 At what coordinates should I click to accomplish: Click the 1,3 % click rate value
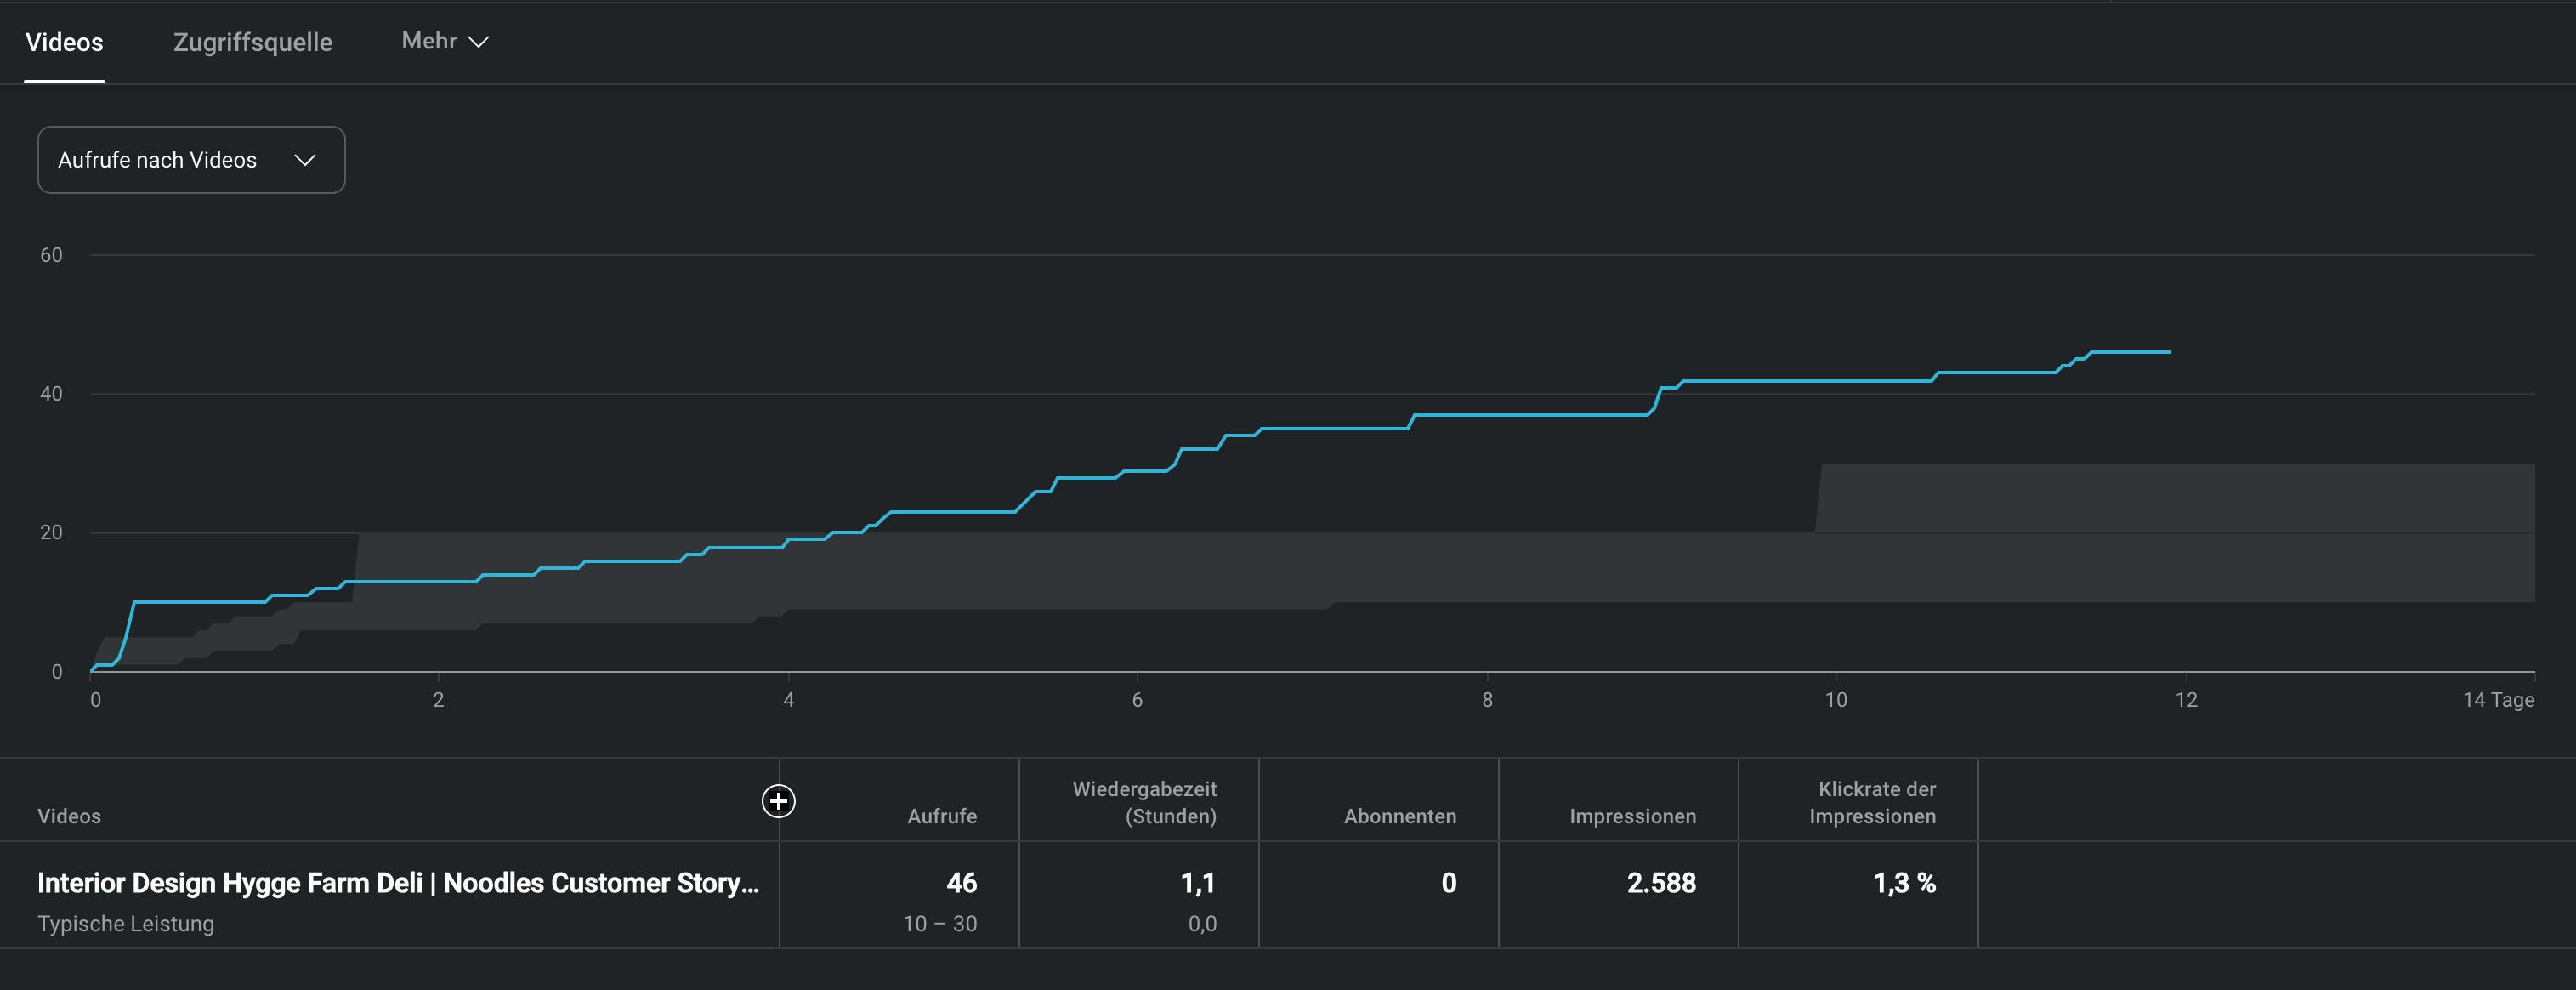1903,883
